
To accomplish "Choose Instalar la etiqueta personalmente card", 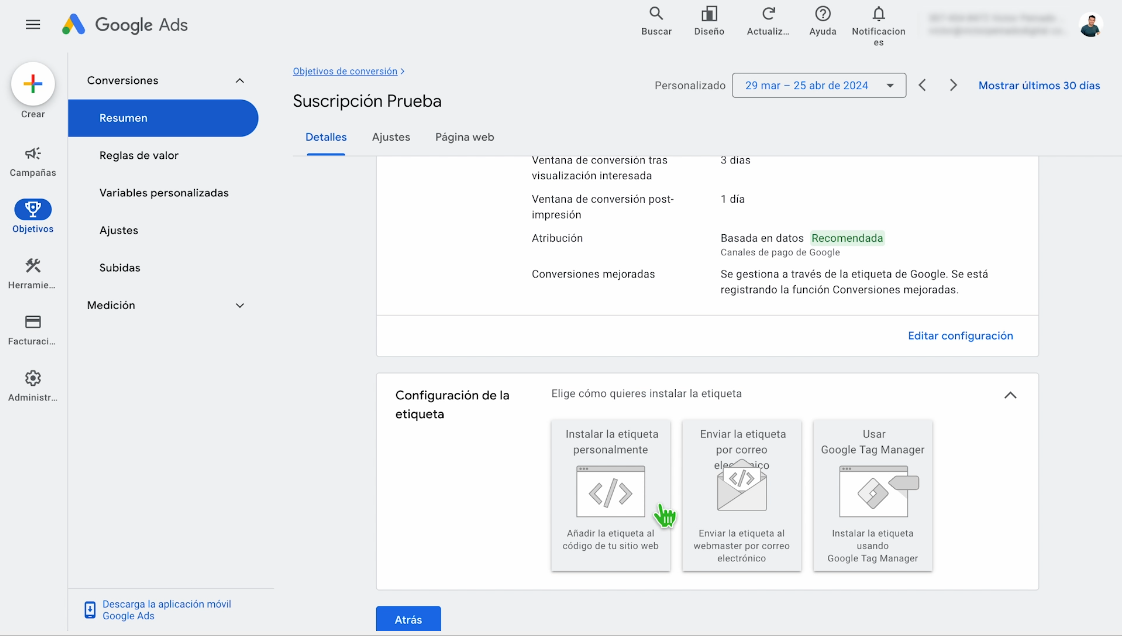I will click(610, 495).
